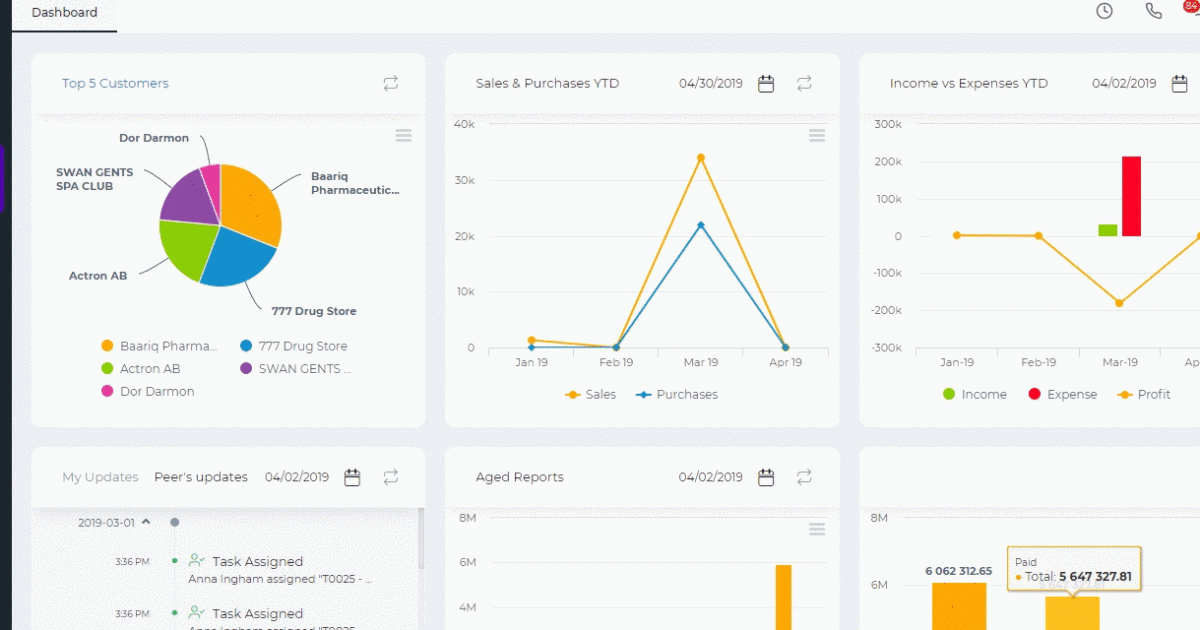Toggle the Profit legend entry
The height and width of the screenshot is (630, 1200).
click(x=1144, y=395)
